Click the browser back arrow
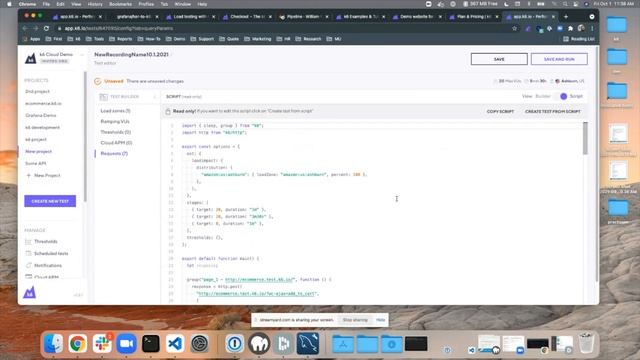The width and height of the screenshot is (640, 360). pyautogui.click(x=25, y=29)
